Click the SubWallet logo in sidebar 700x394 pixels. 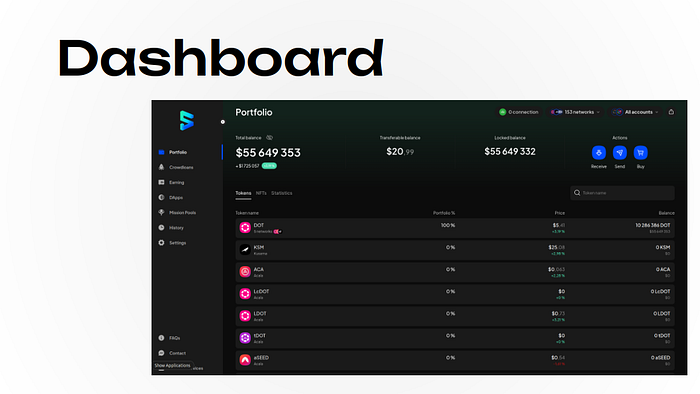[187, 120]
